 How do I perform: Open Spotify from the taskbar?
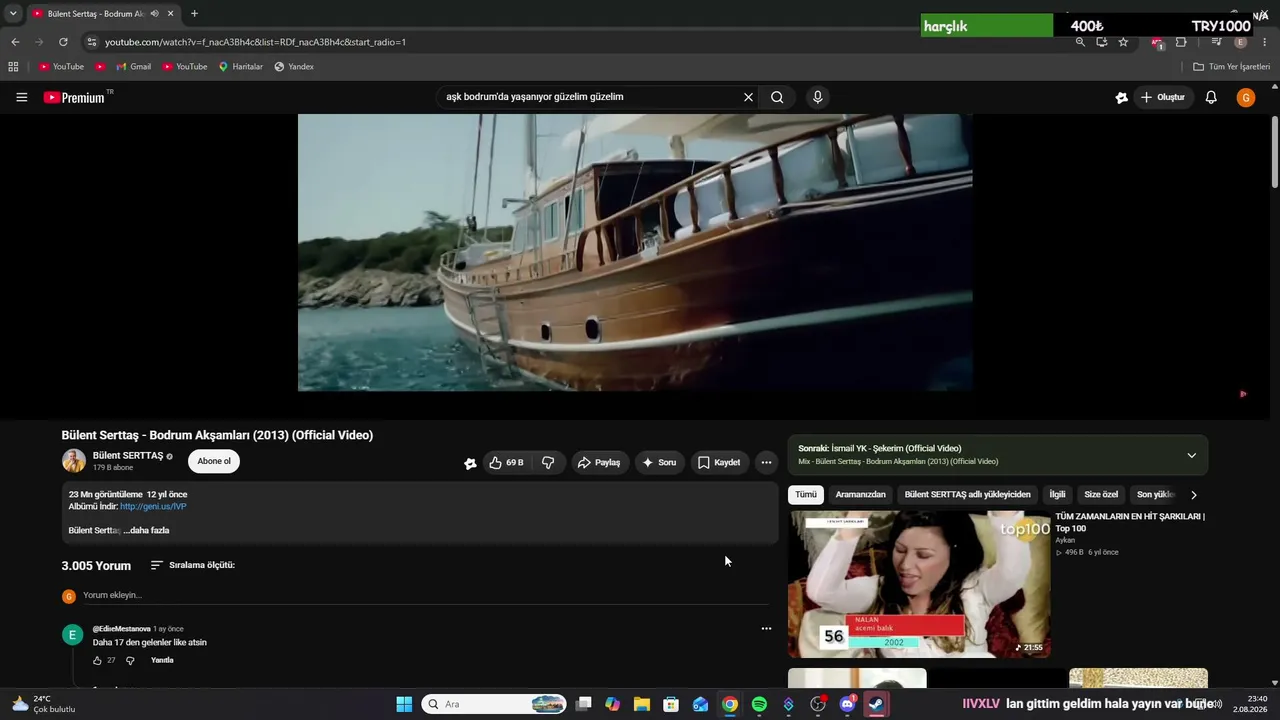(x=759, y=704)
